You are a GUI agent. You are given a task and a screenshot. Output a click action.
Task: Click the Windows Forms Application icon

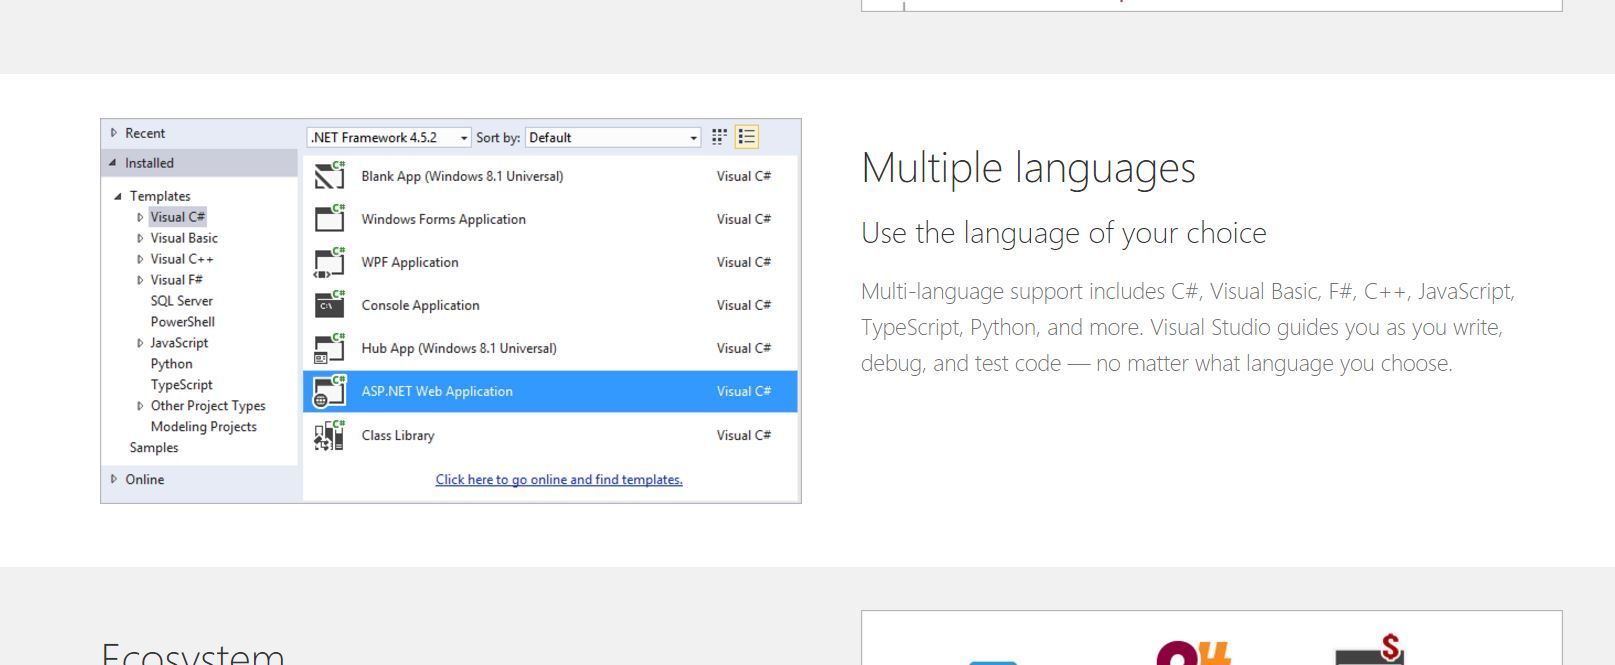[x=330, y=219]
